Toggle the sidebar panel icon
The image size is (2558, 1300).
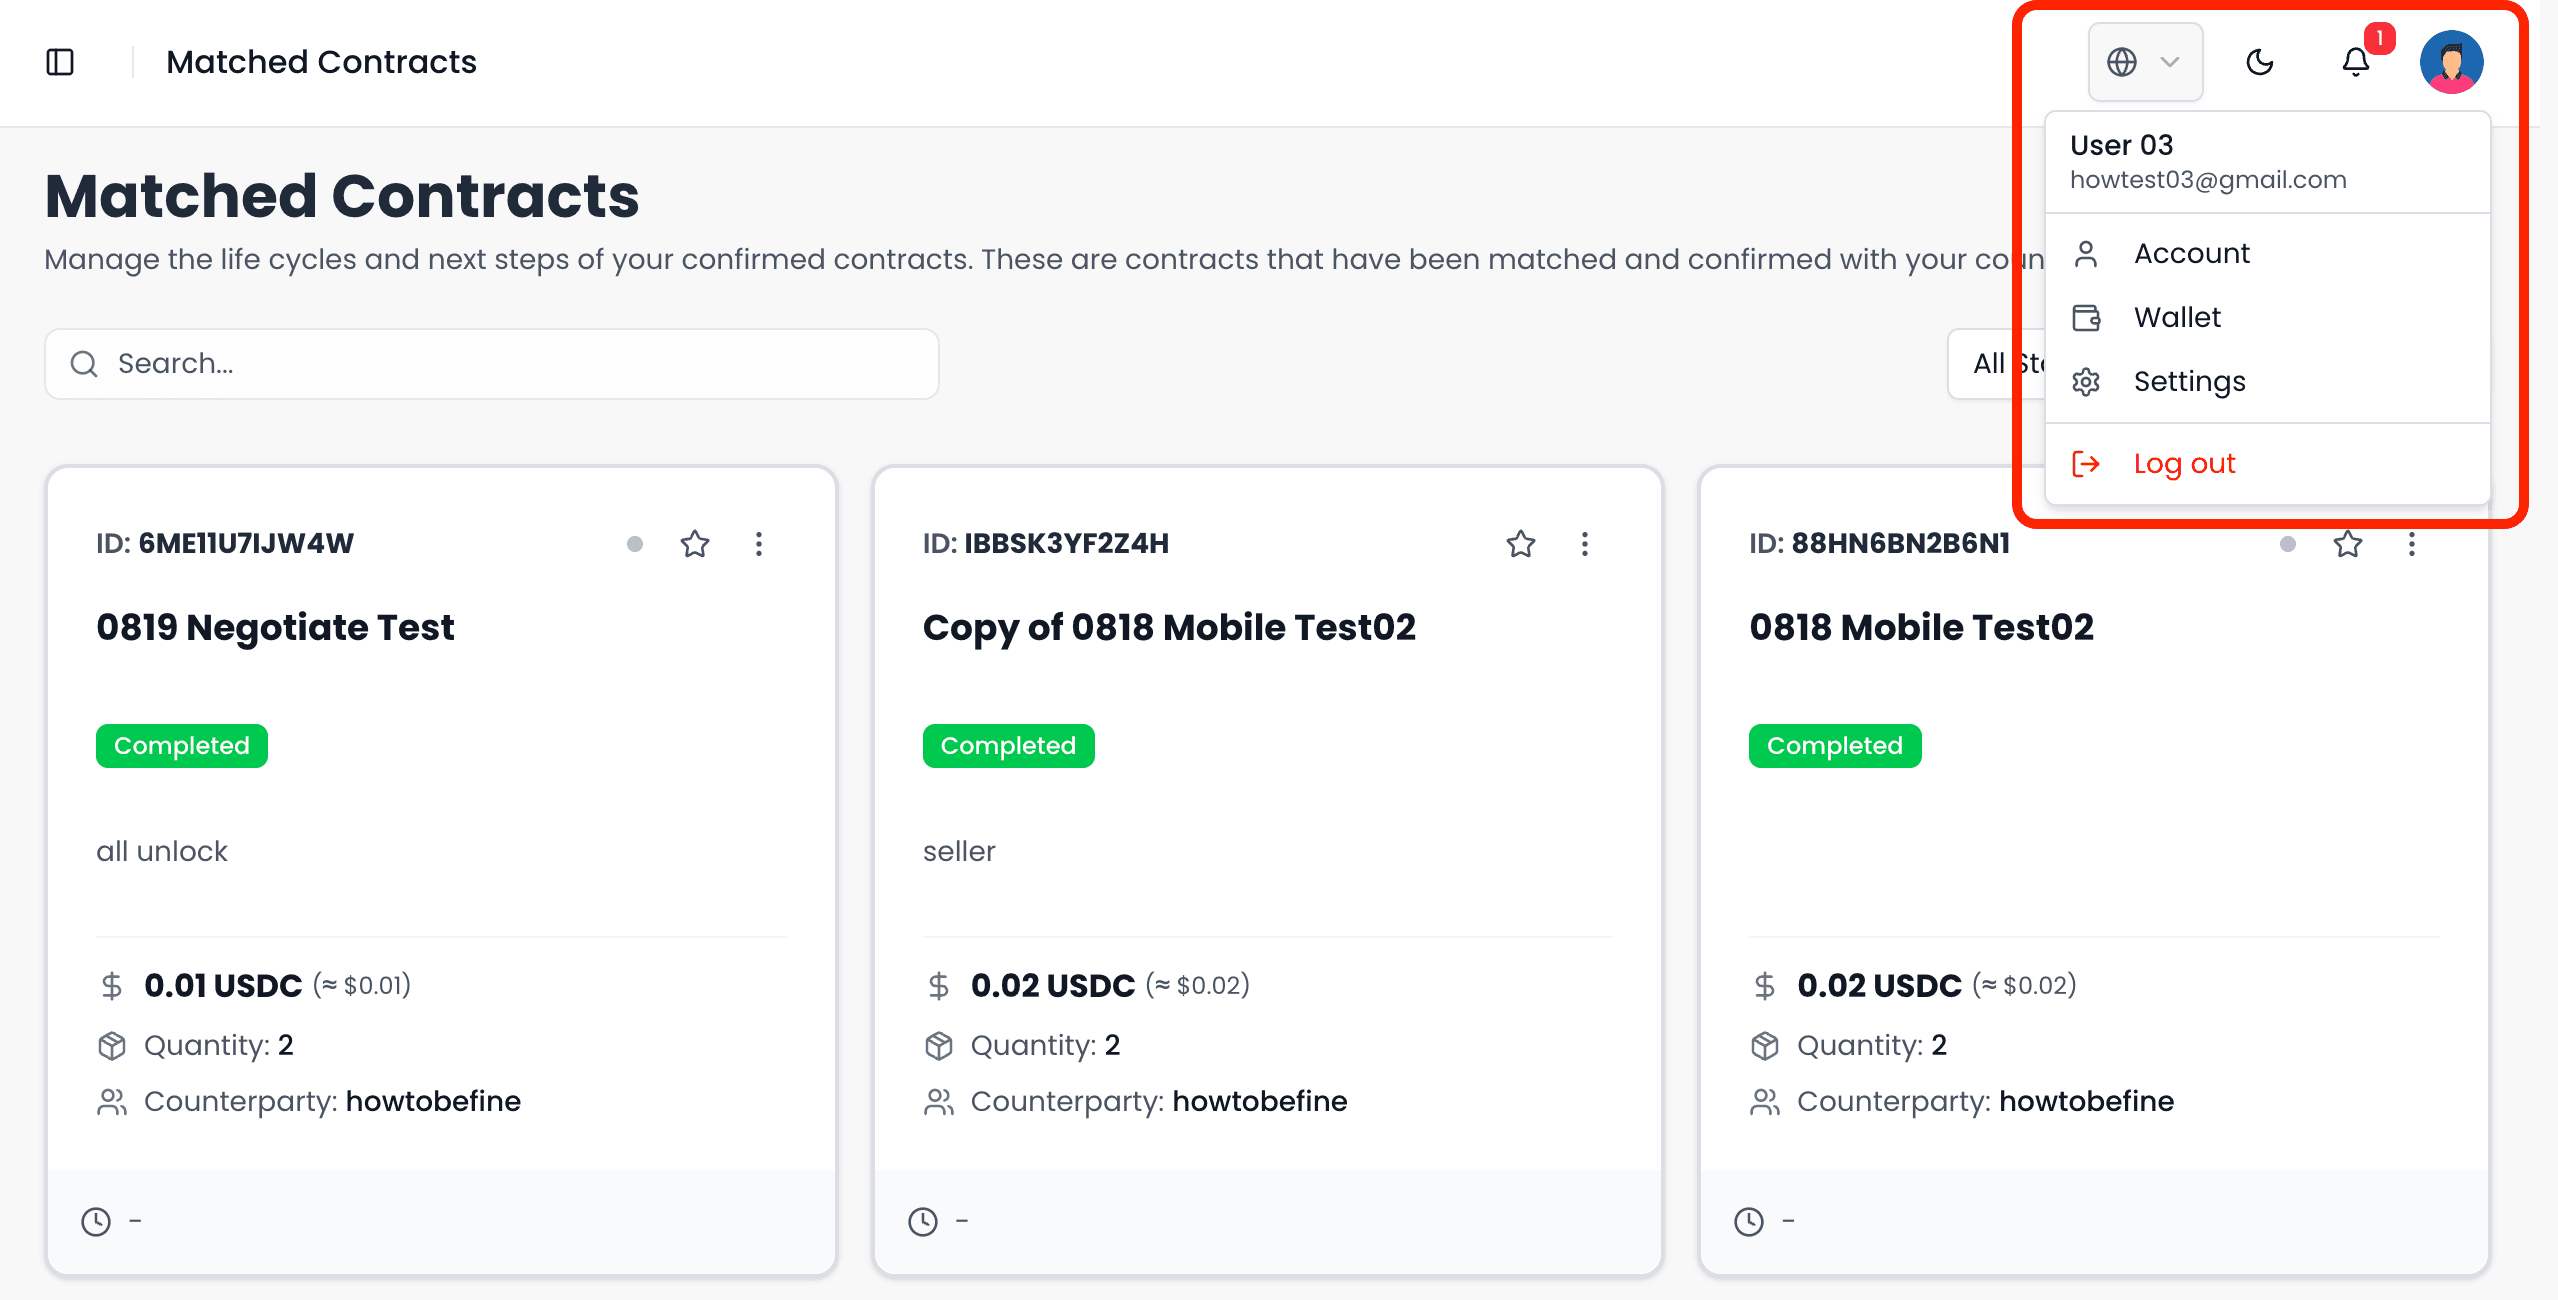[60, 62]
